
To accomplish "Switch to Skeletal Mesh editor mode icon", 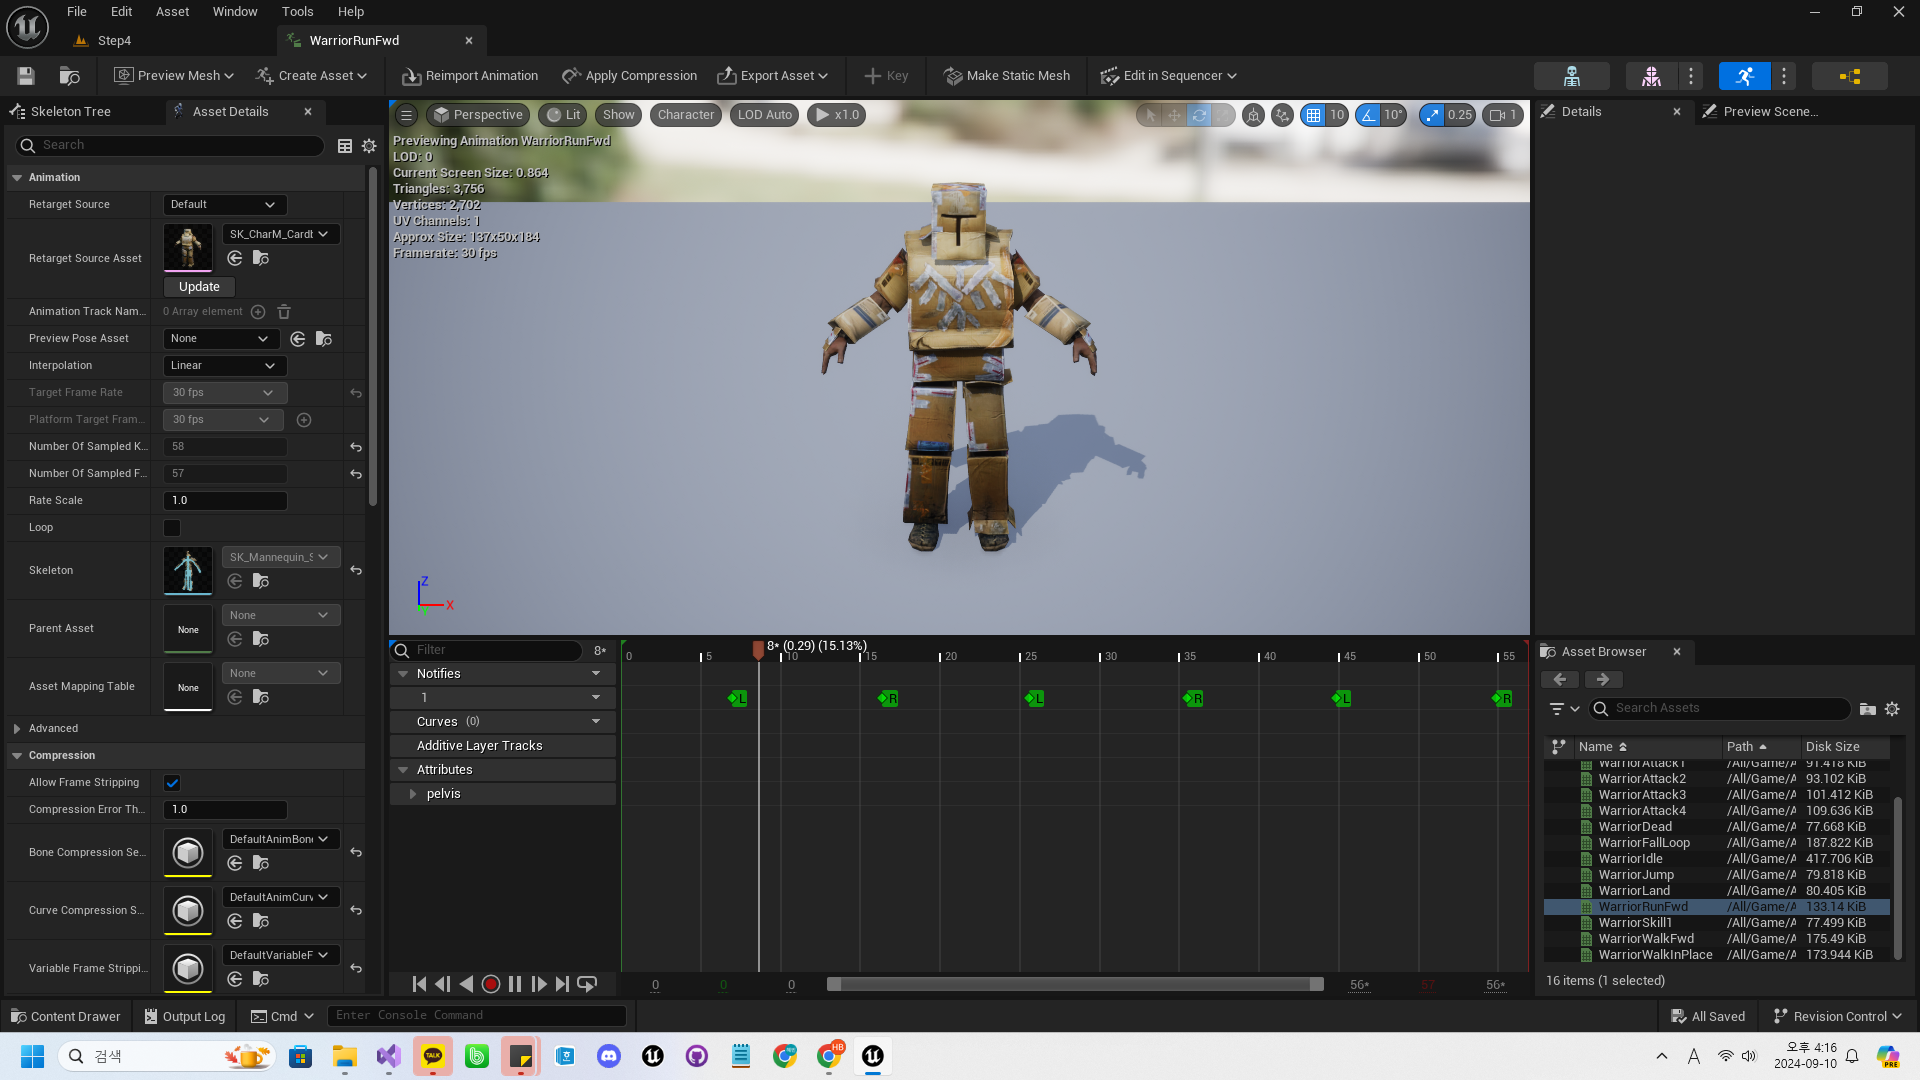I will point(1651,76).
